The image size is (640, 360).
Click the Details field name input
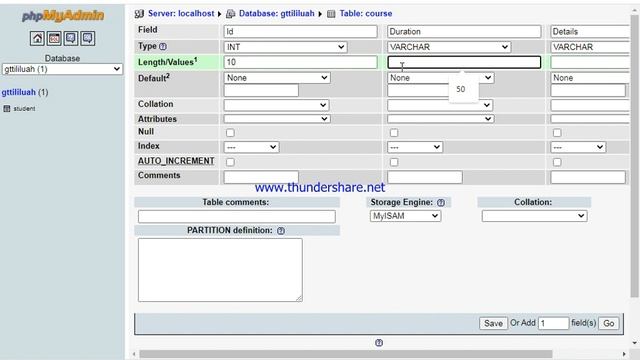590,31
